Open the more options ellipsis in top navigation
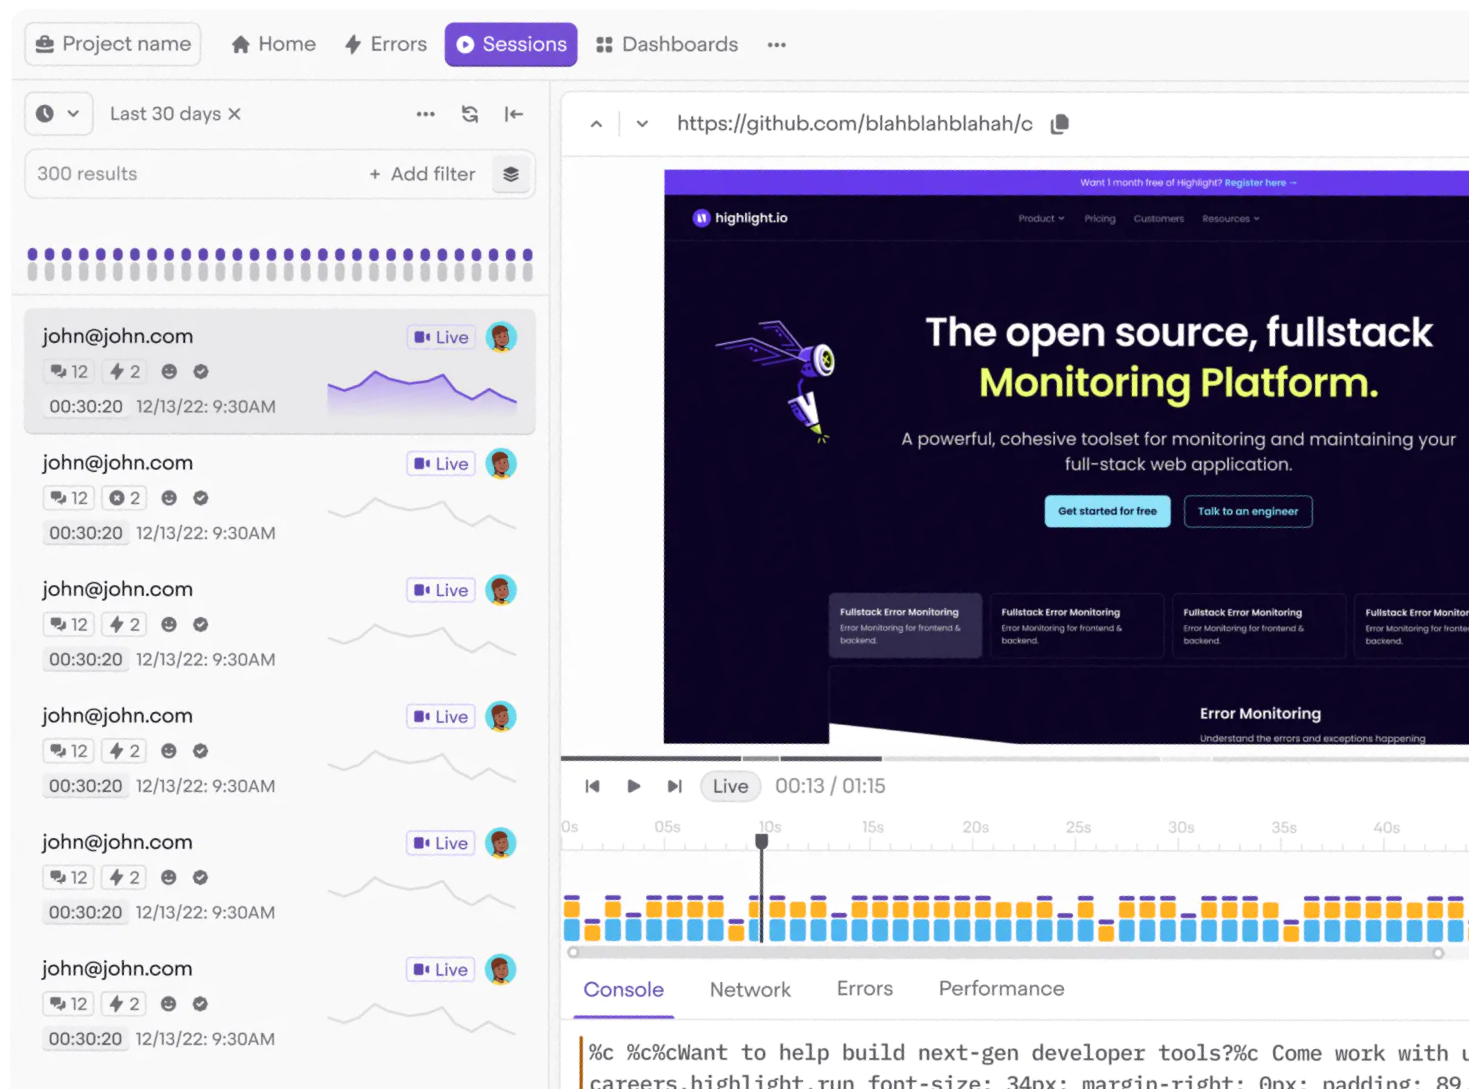 tap(776, 45)
